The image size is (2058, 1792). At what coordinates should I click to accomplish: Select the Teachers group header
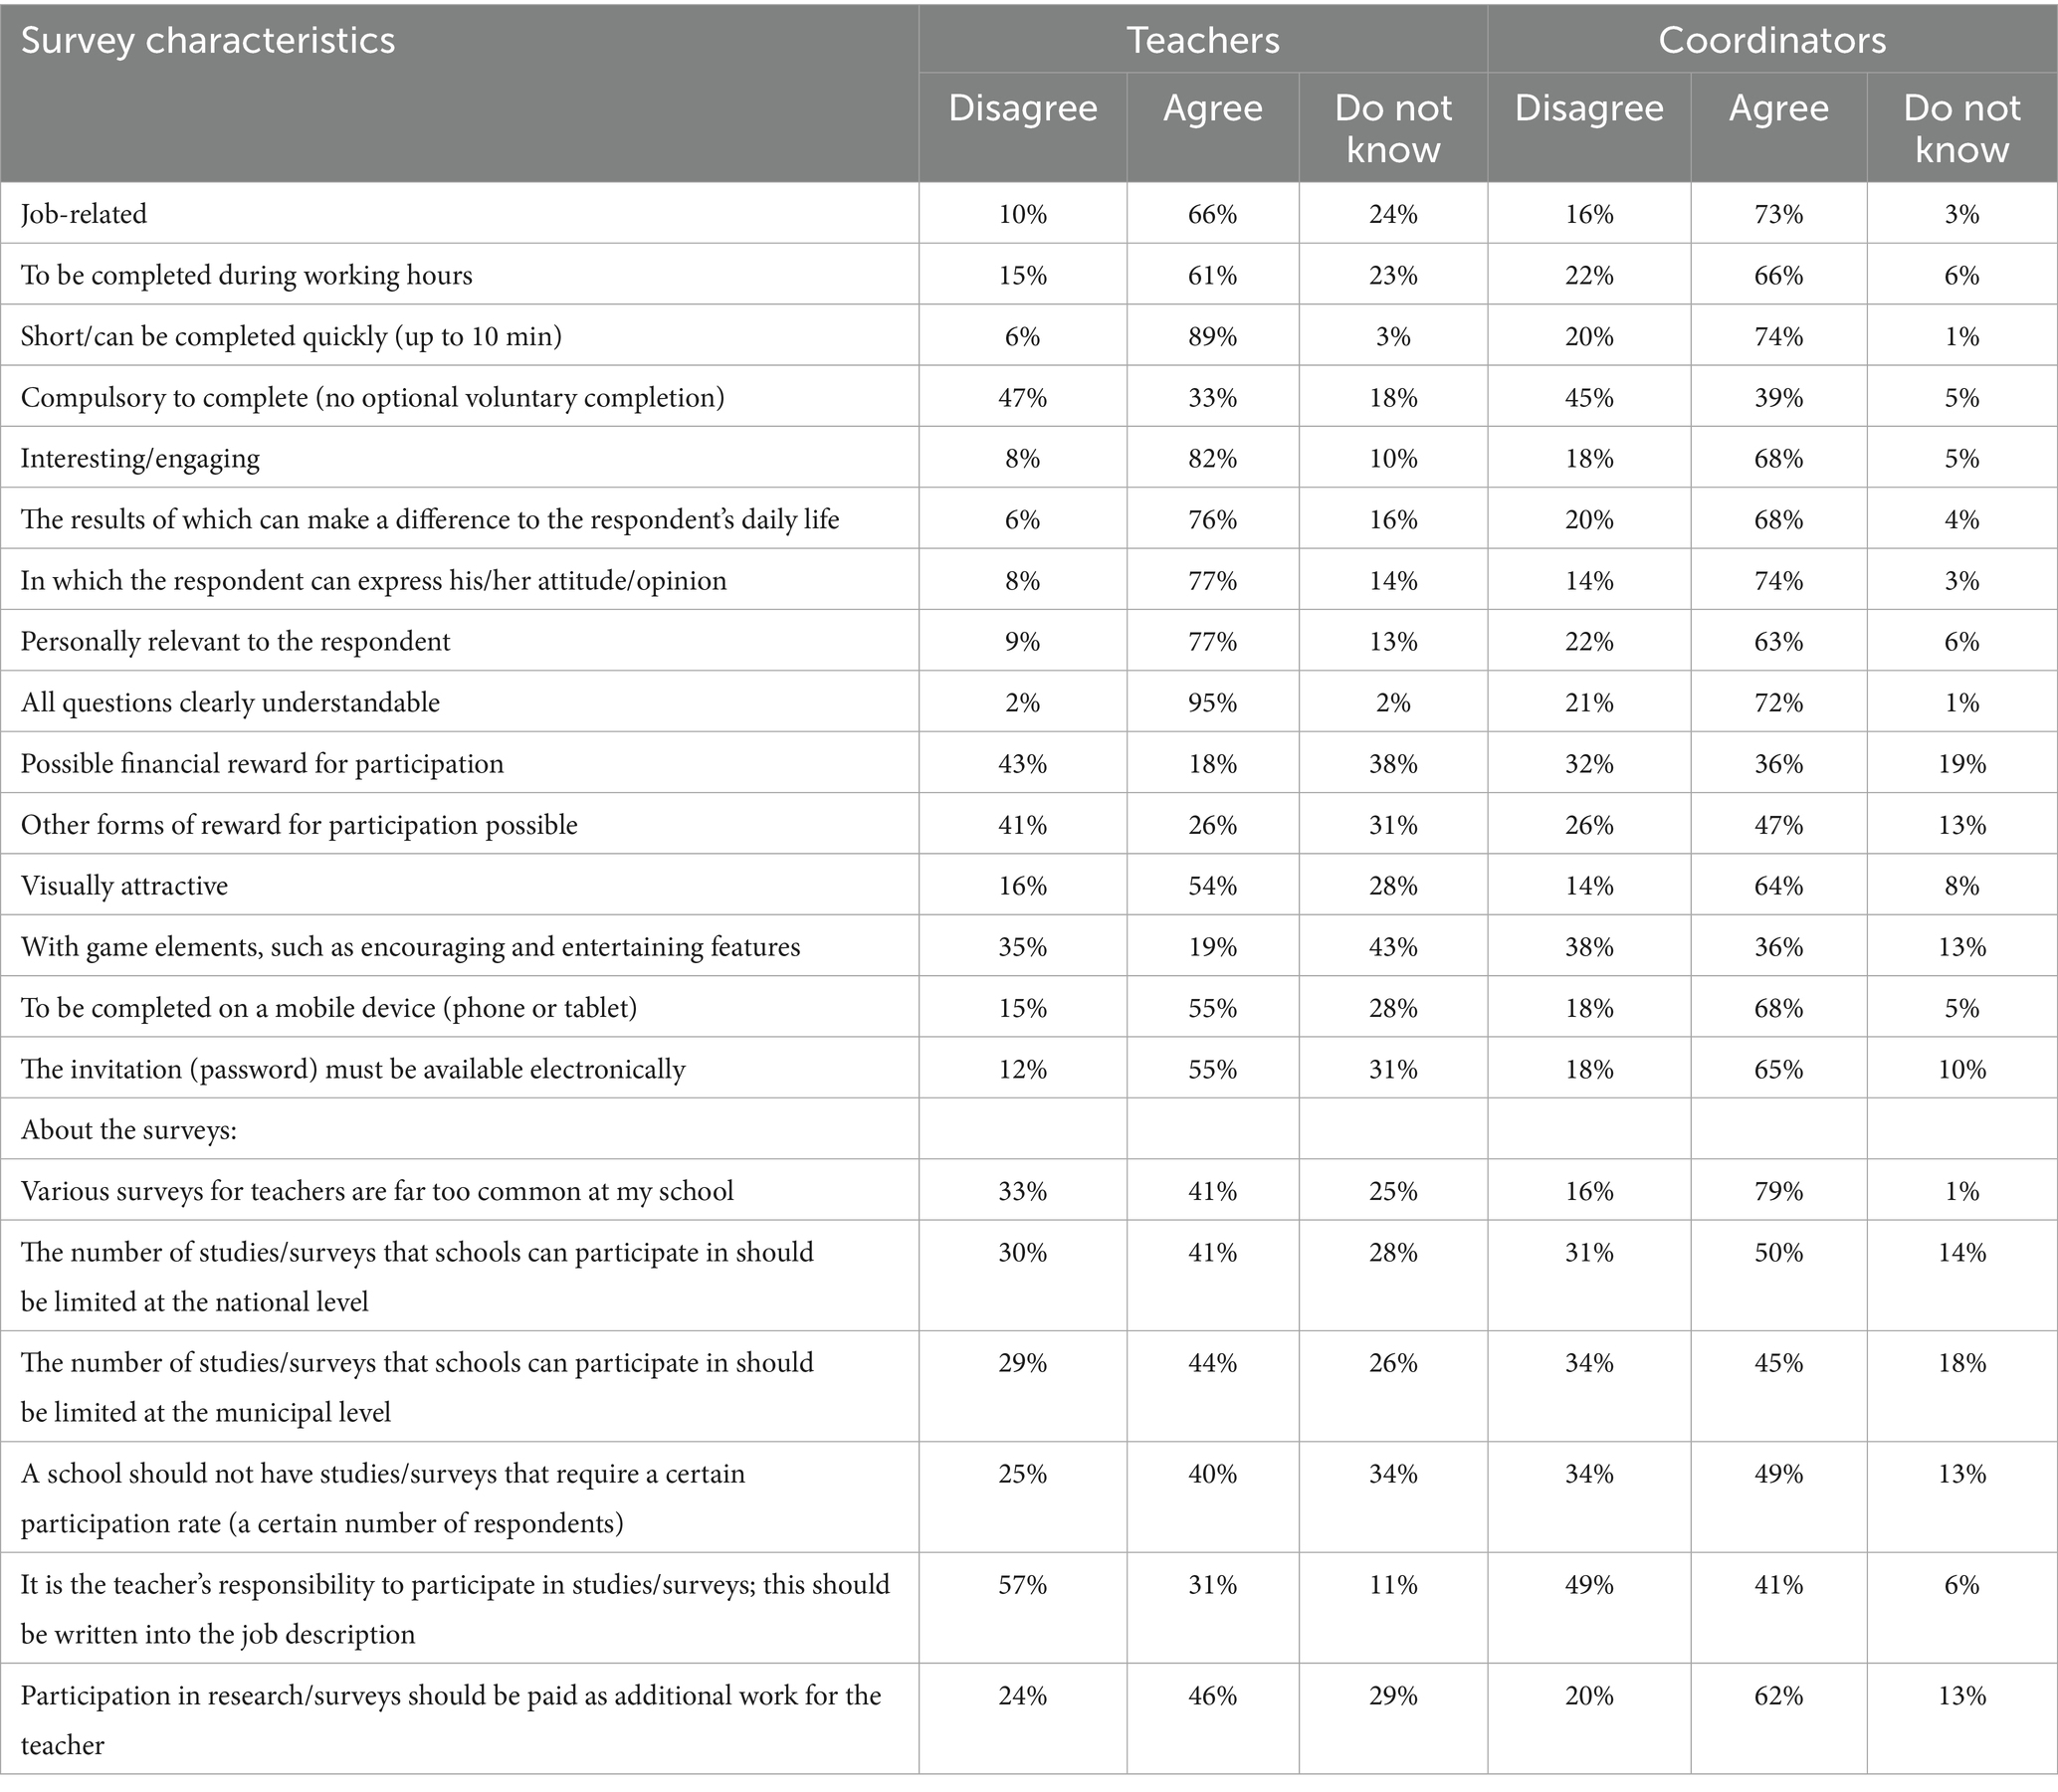click(x=1203, y=40)
